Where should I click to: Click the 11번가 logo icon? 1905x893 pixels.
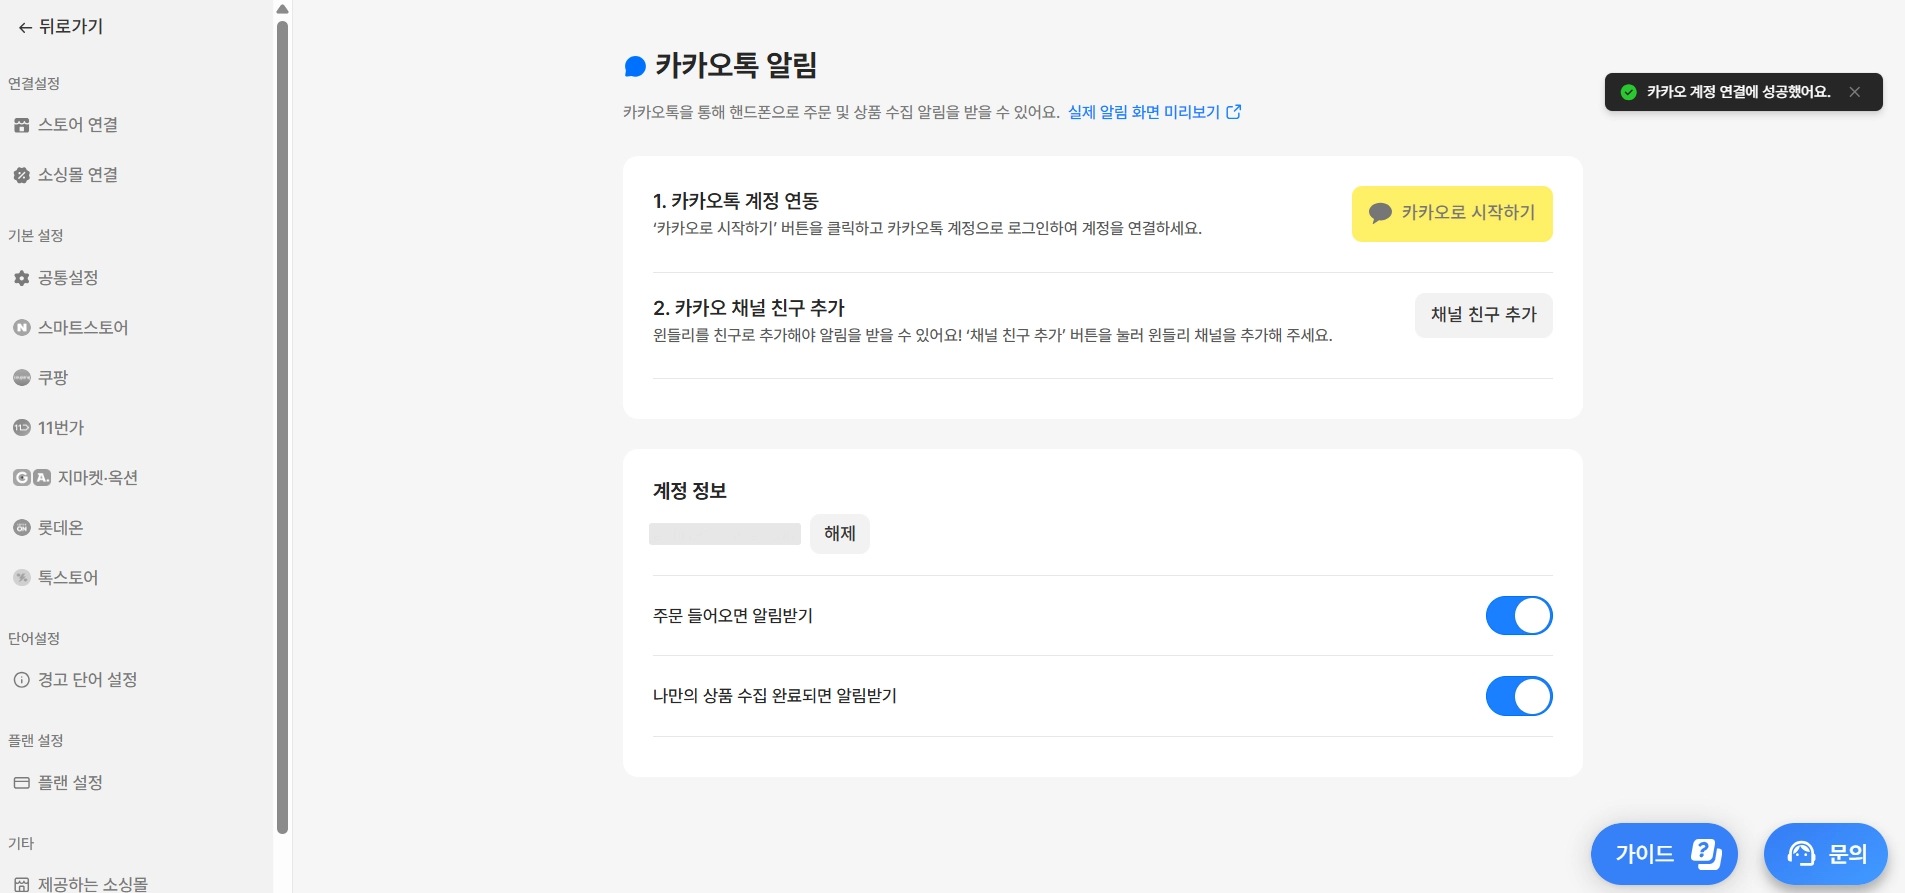[22, 428]
